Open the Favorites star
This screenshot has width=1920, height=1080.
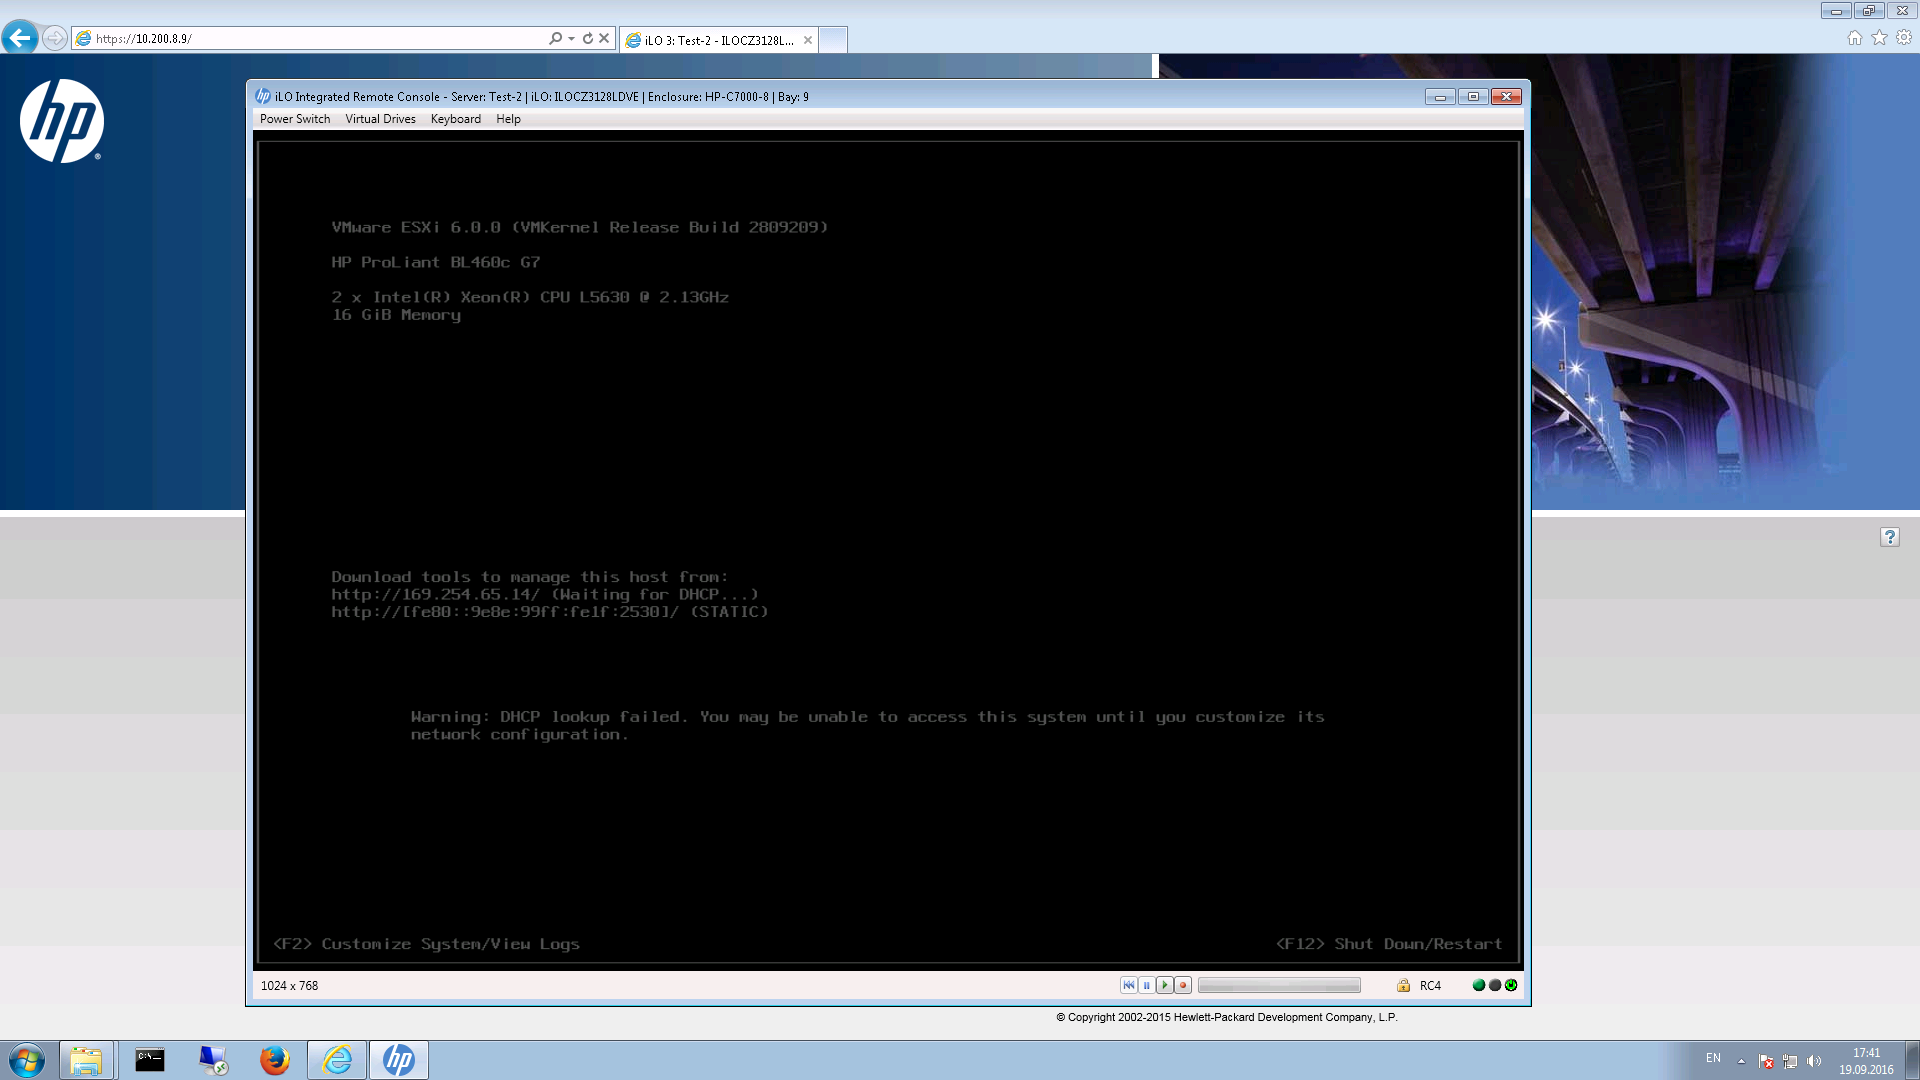[x=1879, y=37]
